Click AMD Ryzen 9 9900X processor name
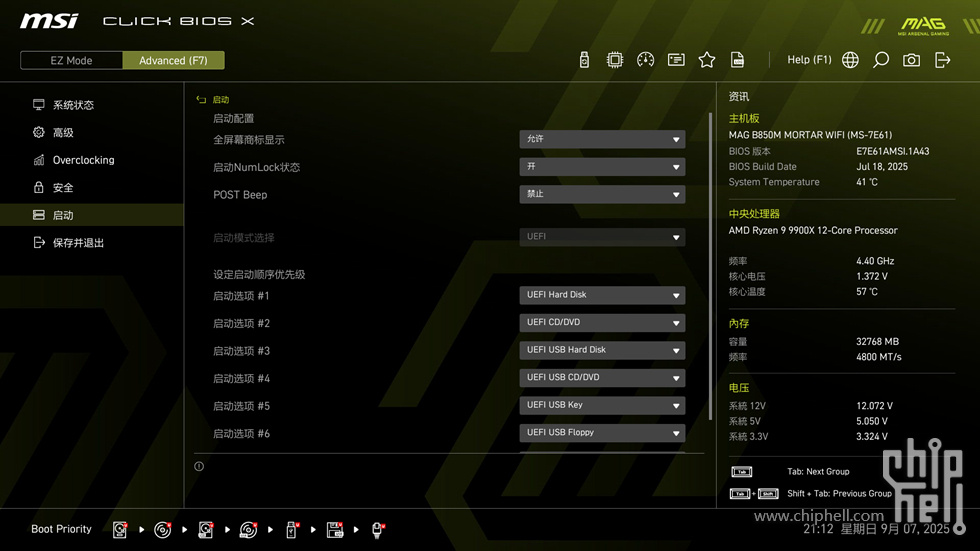 coord(812,231)
